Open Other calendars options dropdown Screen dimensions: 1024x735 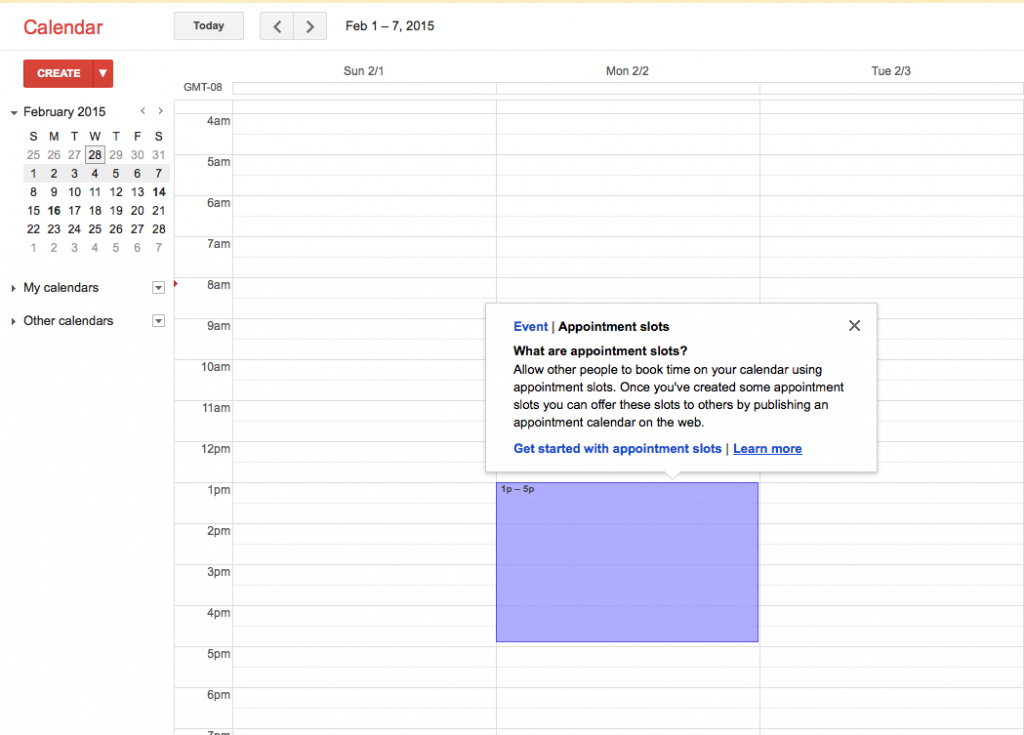pyautogui.click(x=158, y=321)
